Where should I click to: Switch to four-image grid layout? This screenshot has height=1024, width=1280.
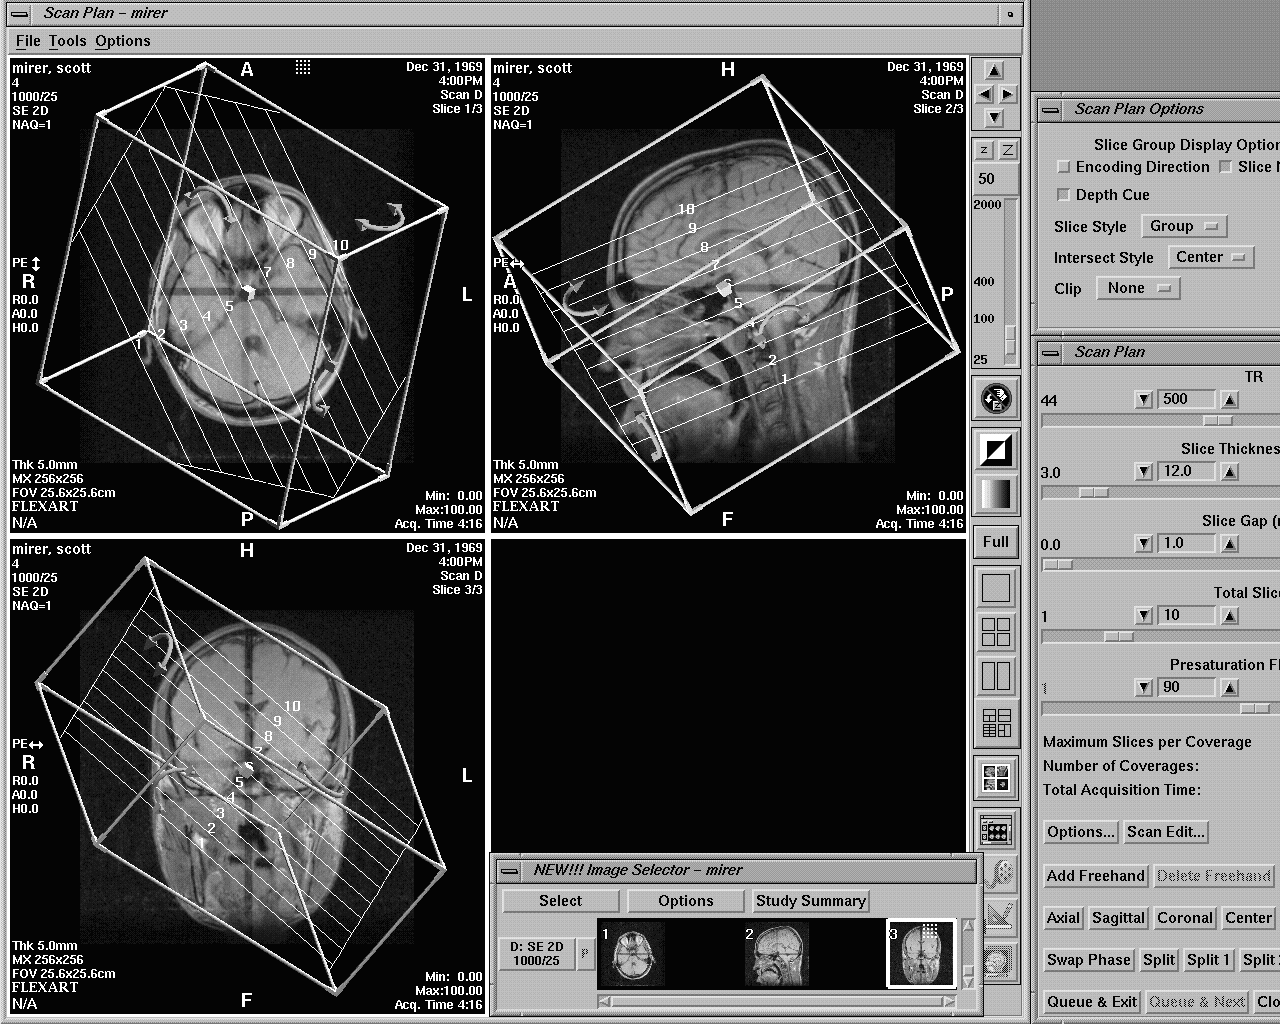point(996,632)
